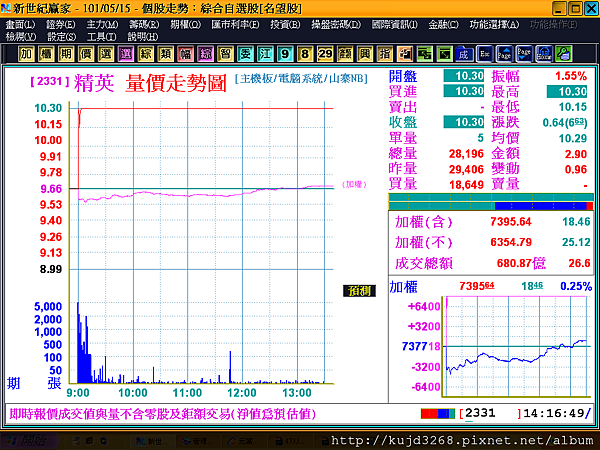600x450 pixels.
Task: Click the 均價 value 10.29
Action: [x=573, y=138]
